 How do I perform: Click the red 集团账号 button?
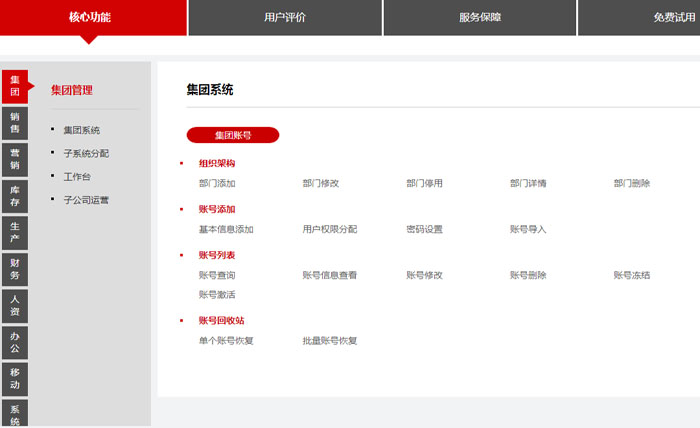point(233,135)
